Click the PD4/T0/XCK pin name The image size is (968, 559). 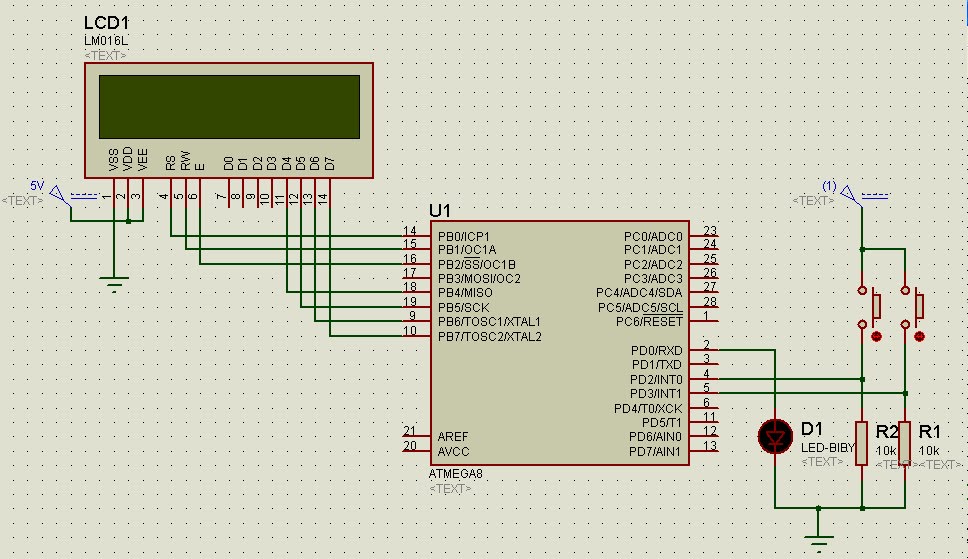(648, 409)
